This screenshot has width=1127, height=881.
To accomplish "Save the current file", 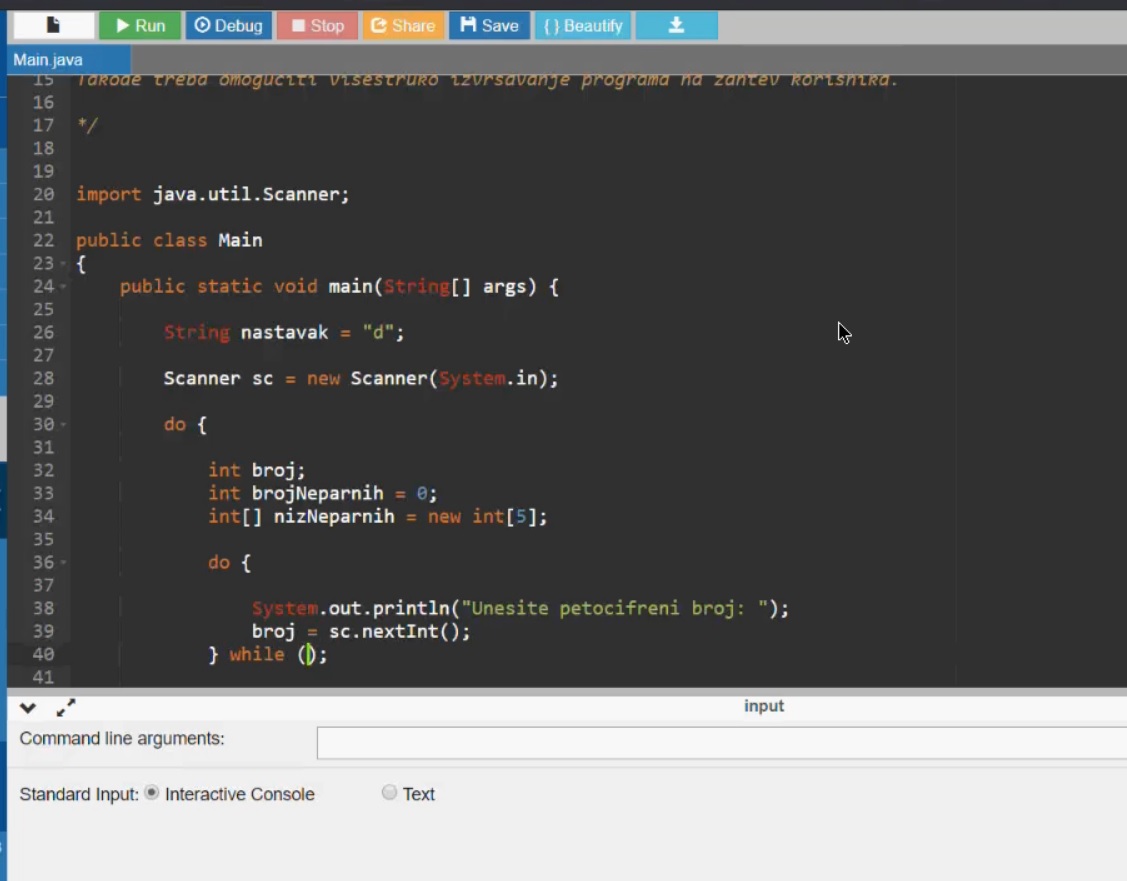I will click(489, 26).
